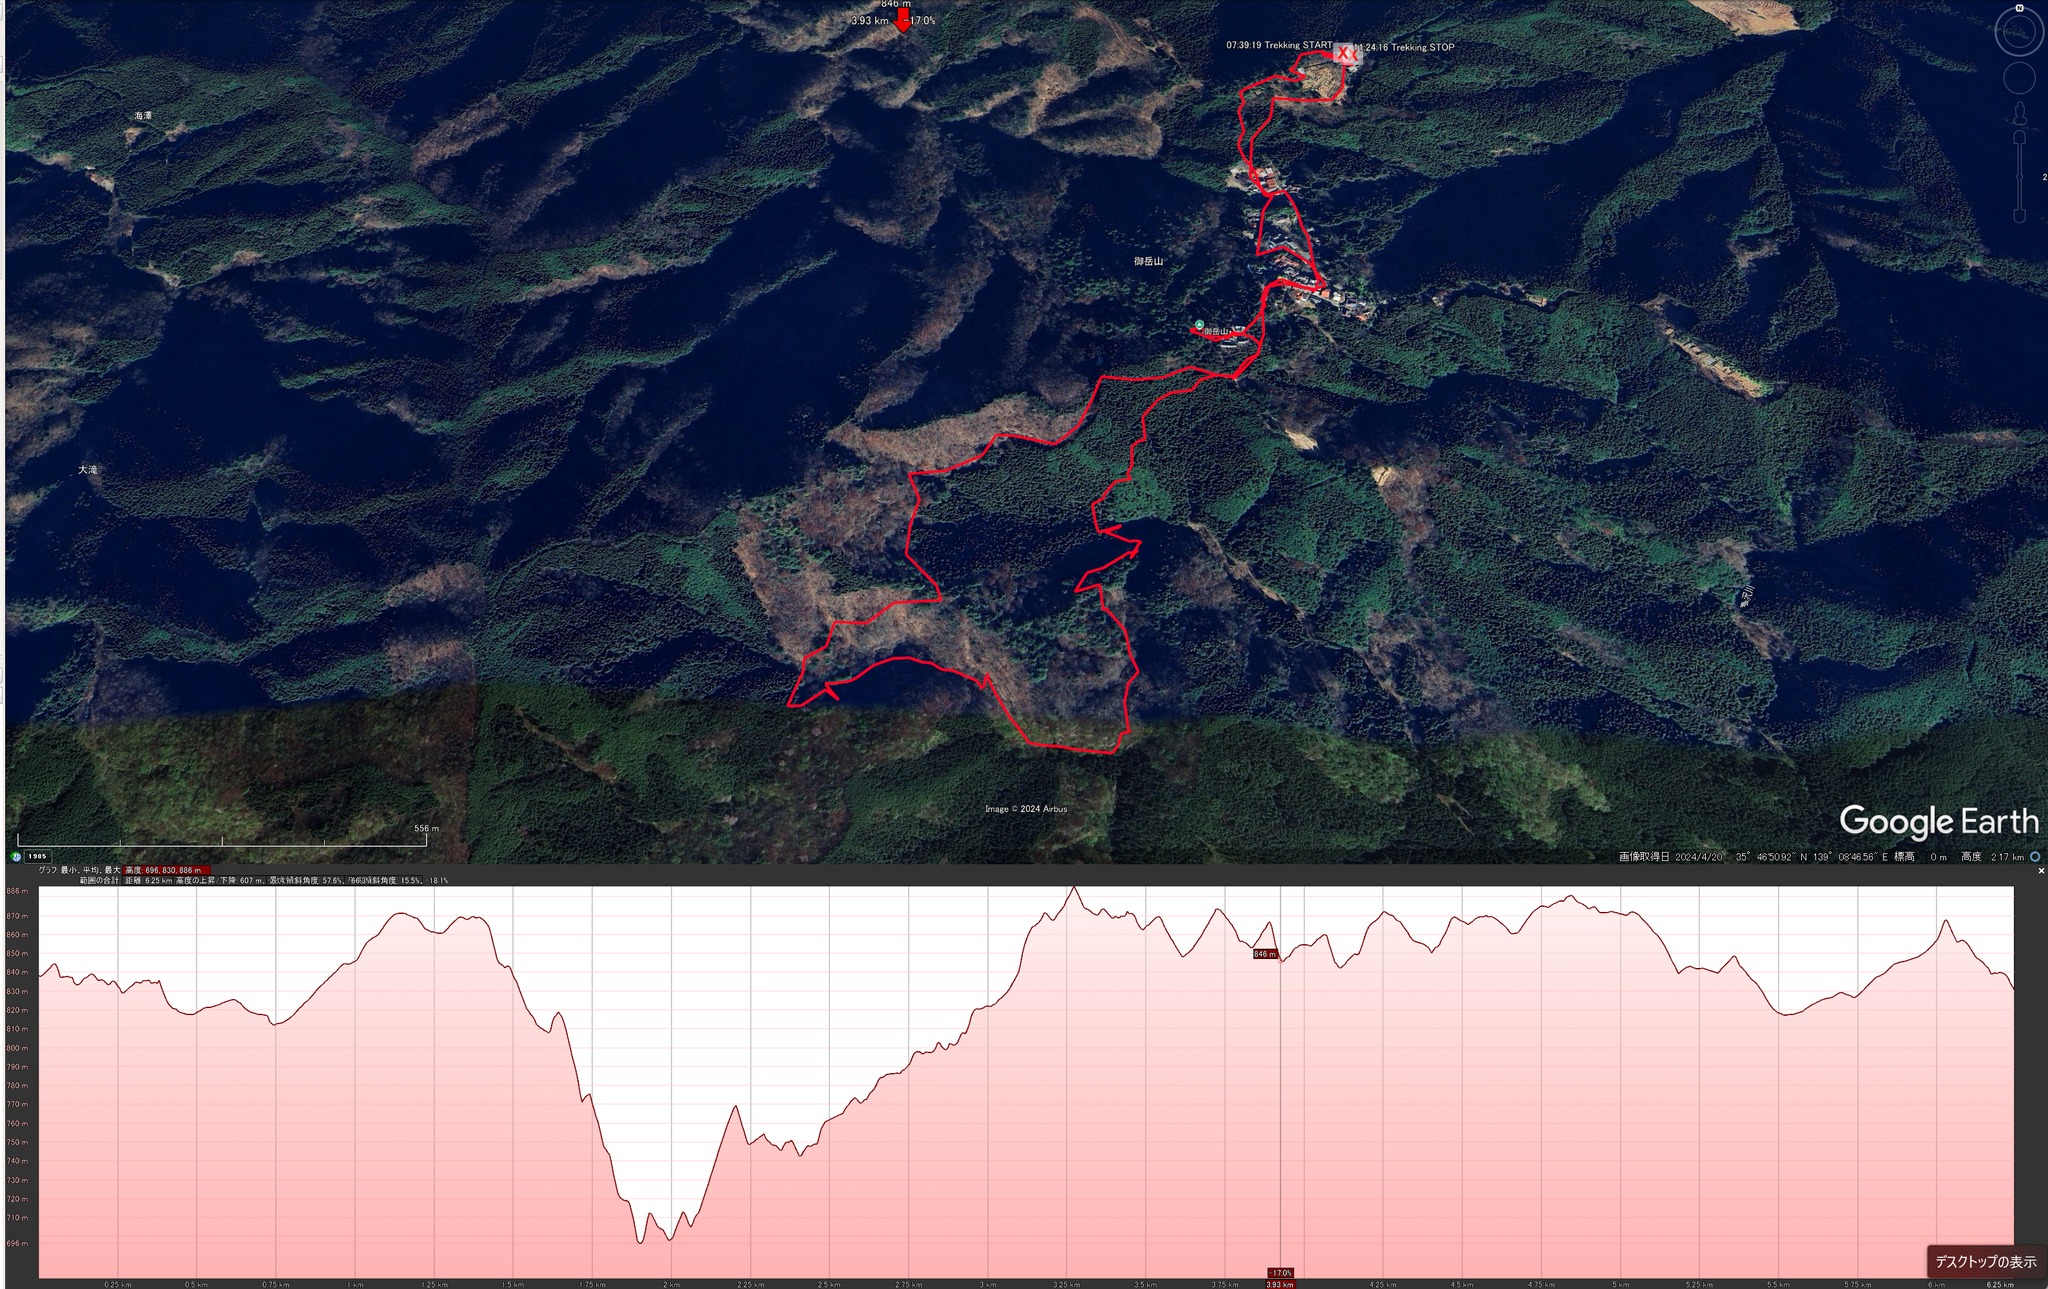2048x1289 pixels.
Task: Click the 距離: 6.25 km total value
Action: tap(148, 880)
